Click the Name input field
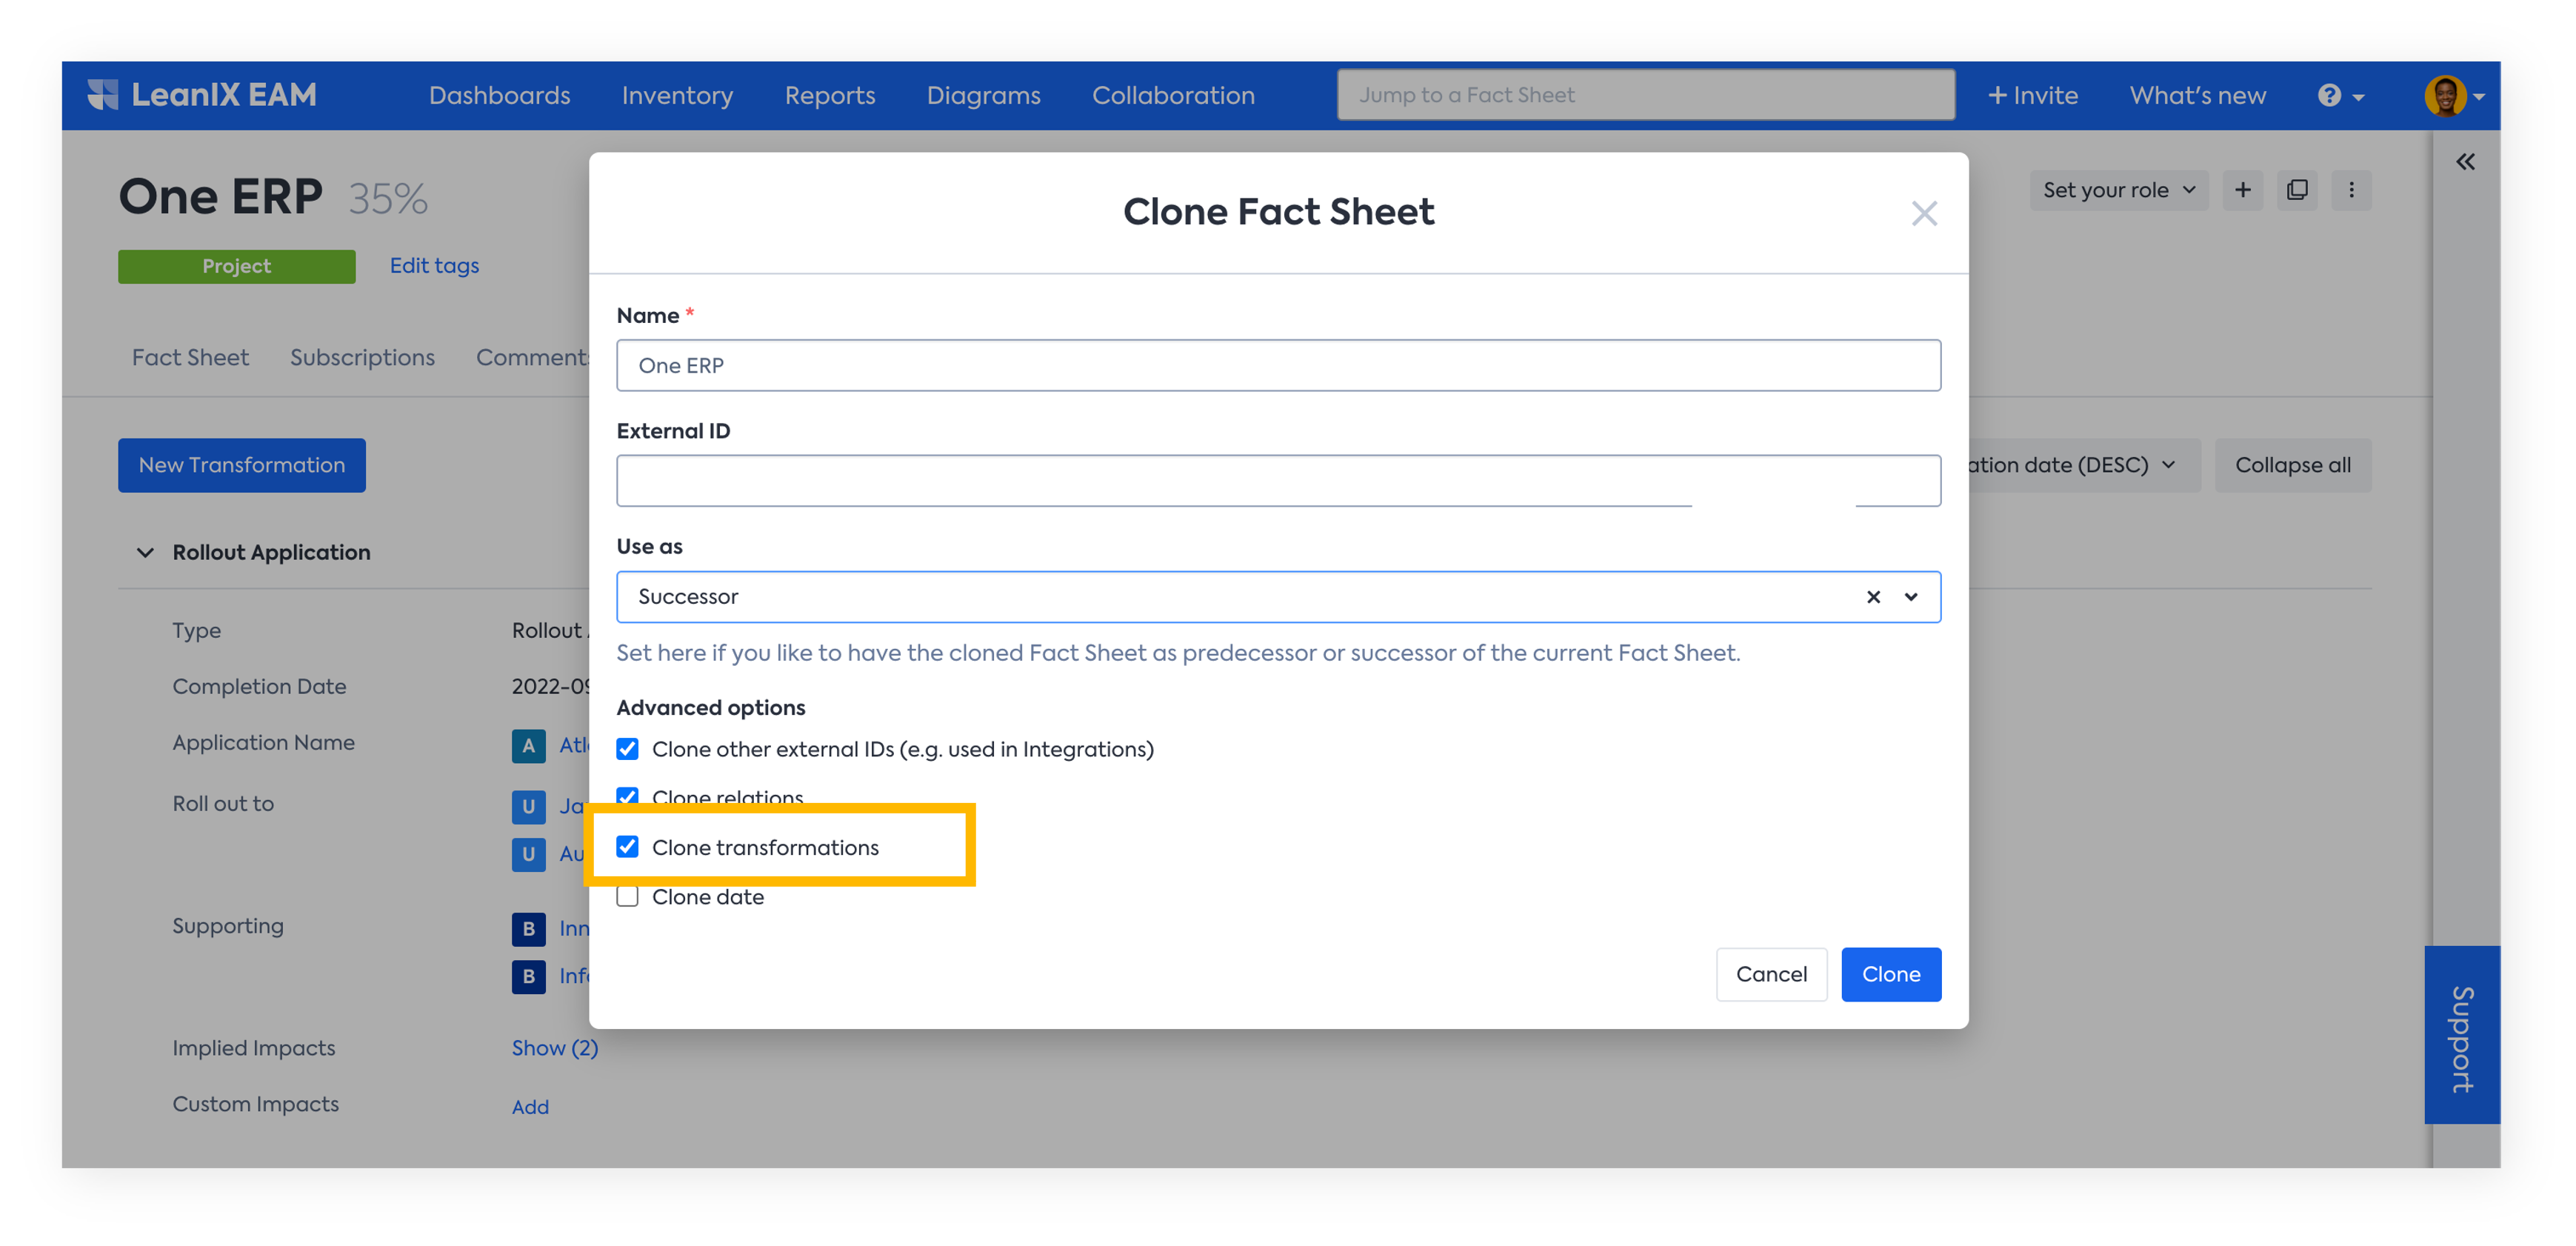This screenshot has height=1246, width=2576. coord(1278,365)
